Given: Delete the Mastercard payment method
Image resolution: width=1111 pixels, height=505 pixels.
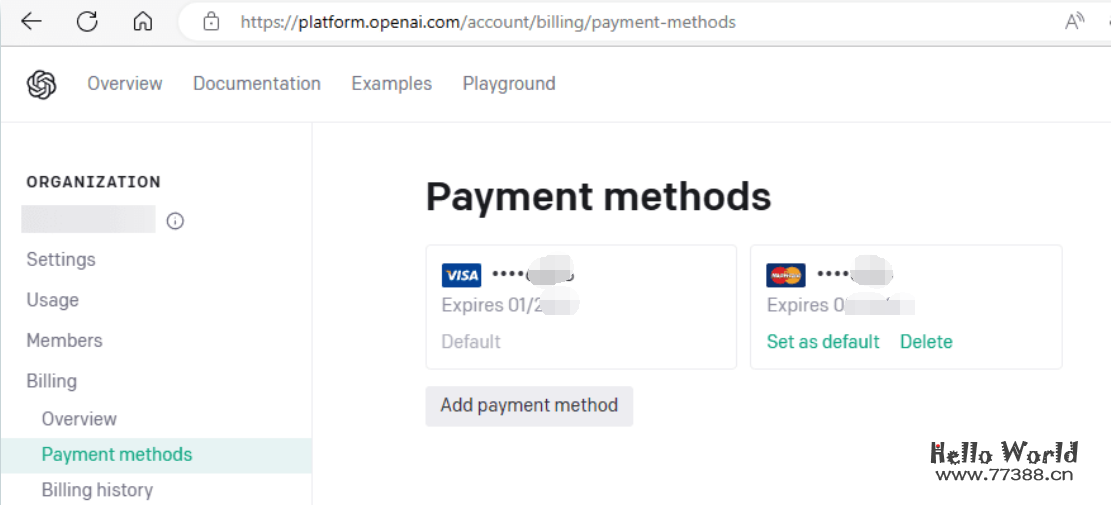Looking at the screenshot, I should click(926, 342).
